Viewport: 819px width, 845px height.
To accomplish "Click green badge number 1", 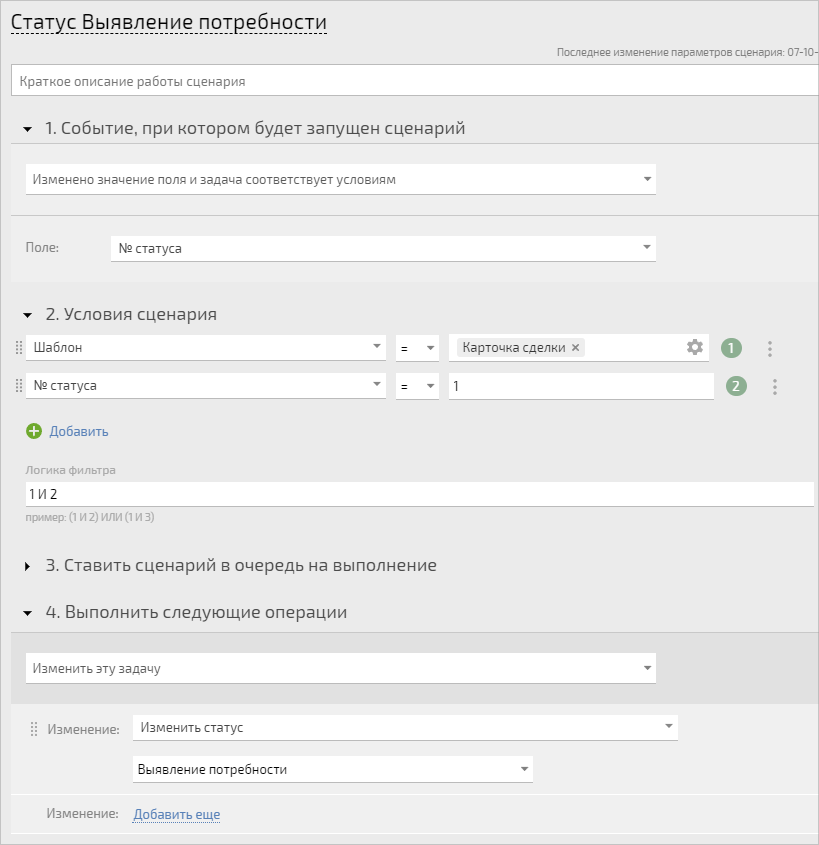I will (731, 348).
